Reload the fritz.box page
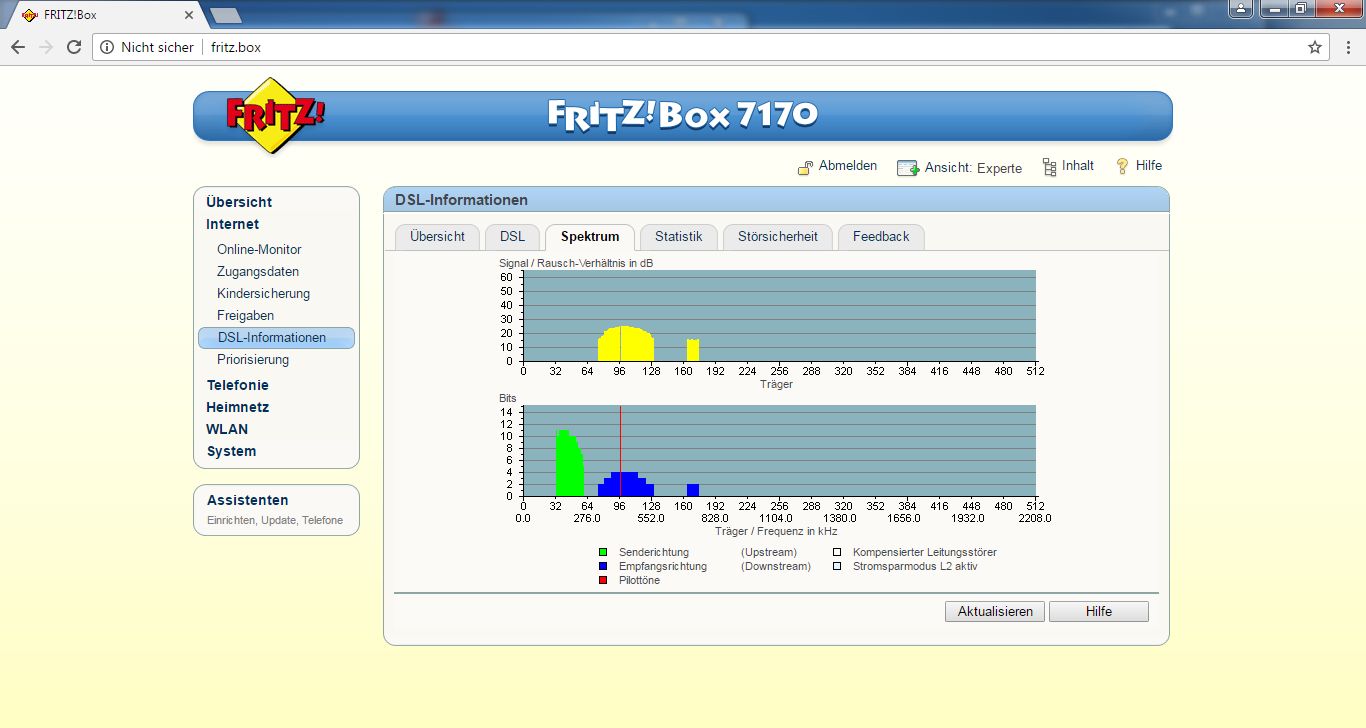Image resolution: width=1366 pixels, height=728 pixels. tap(74, 47)
